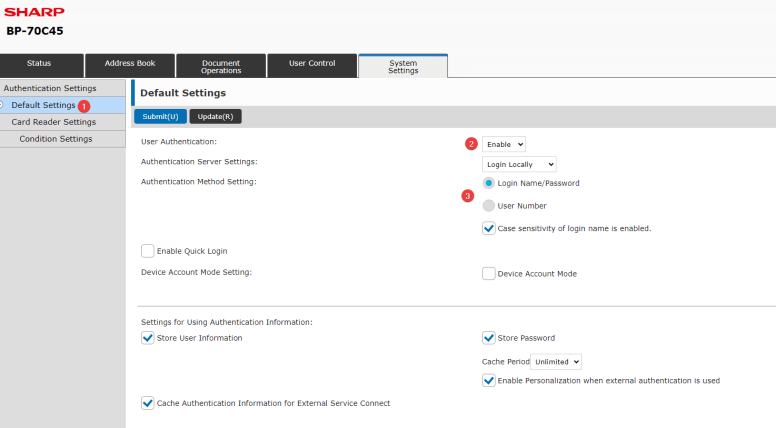Open Default Settings in sidebar
This screenshot has width=776, height=428.
coord(43,105)
